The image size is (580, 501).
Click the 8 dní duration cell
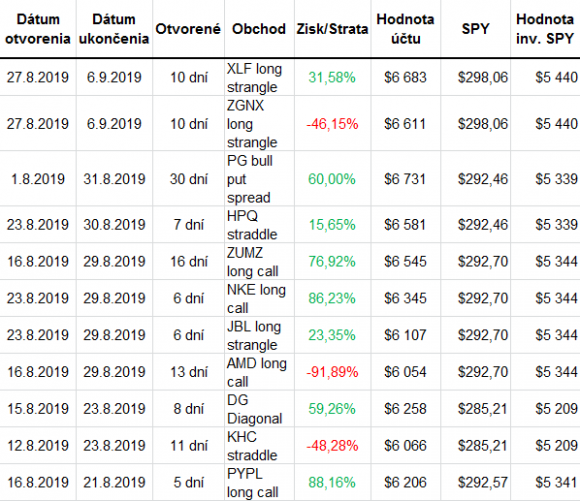pos(189,409)
